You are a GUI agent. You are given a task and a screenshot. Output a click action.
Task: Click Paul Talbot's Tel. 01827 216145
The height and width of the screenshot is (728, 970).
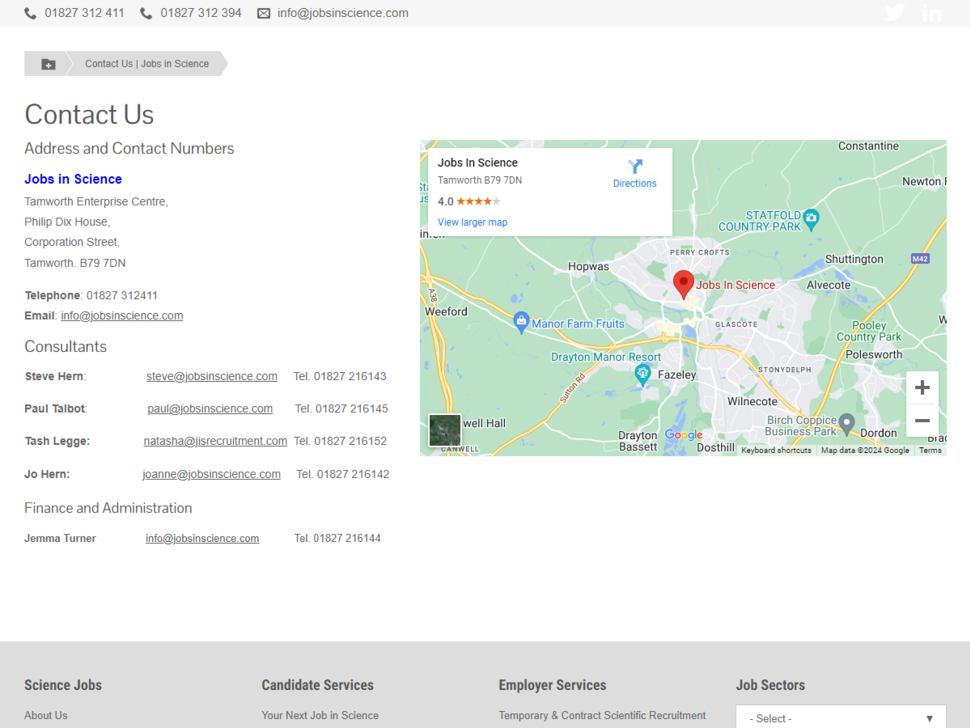point(341,409)
